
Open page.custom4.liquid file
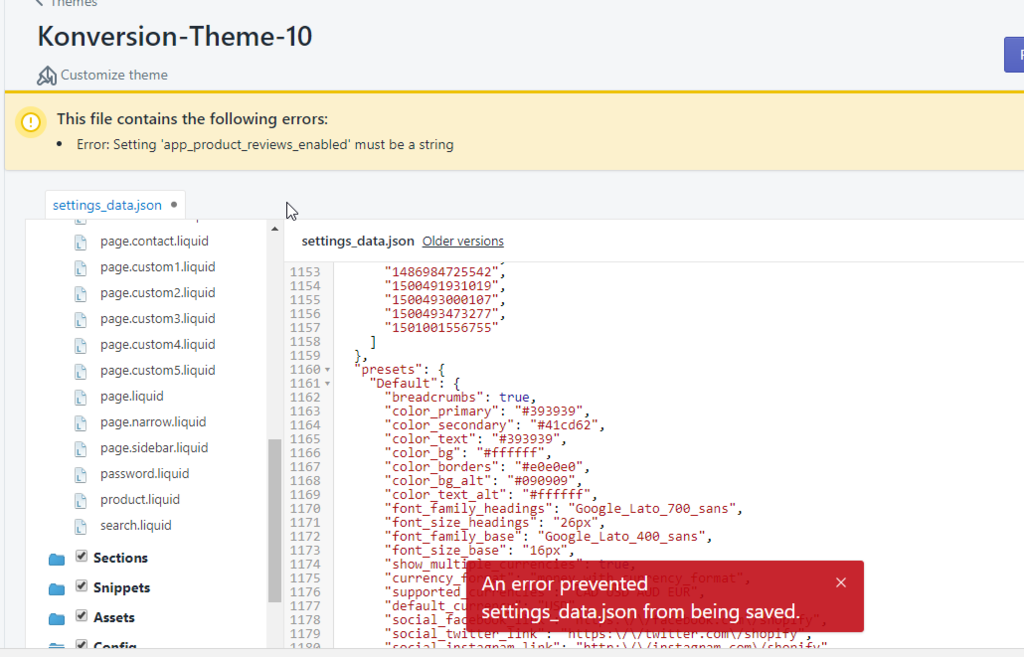[157, 344]
